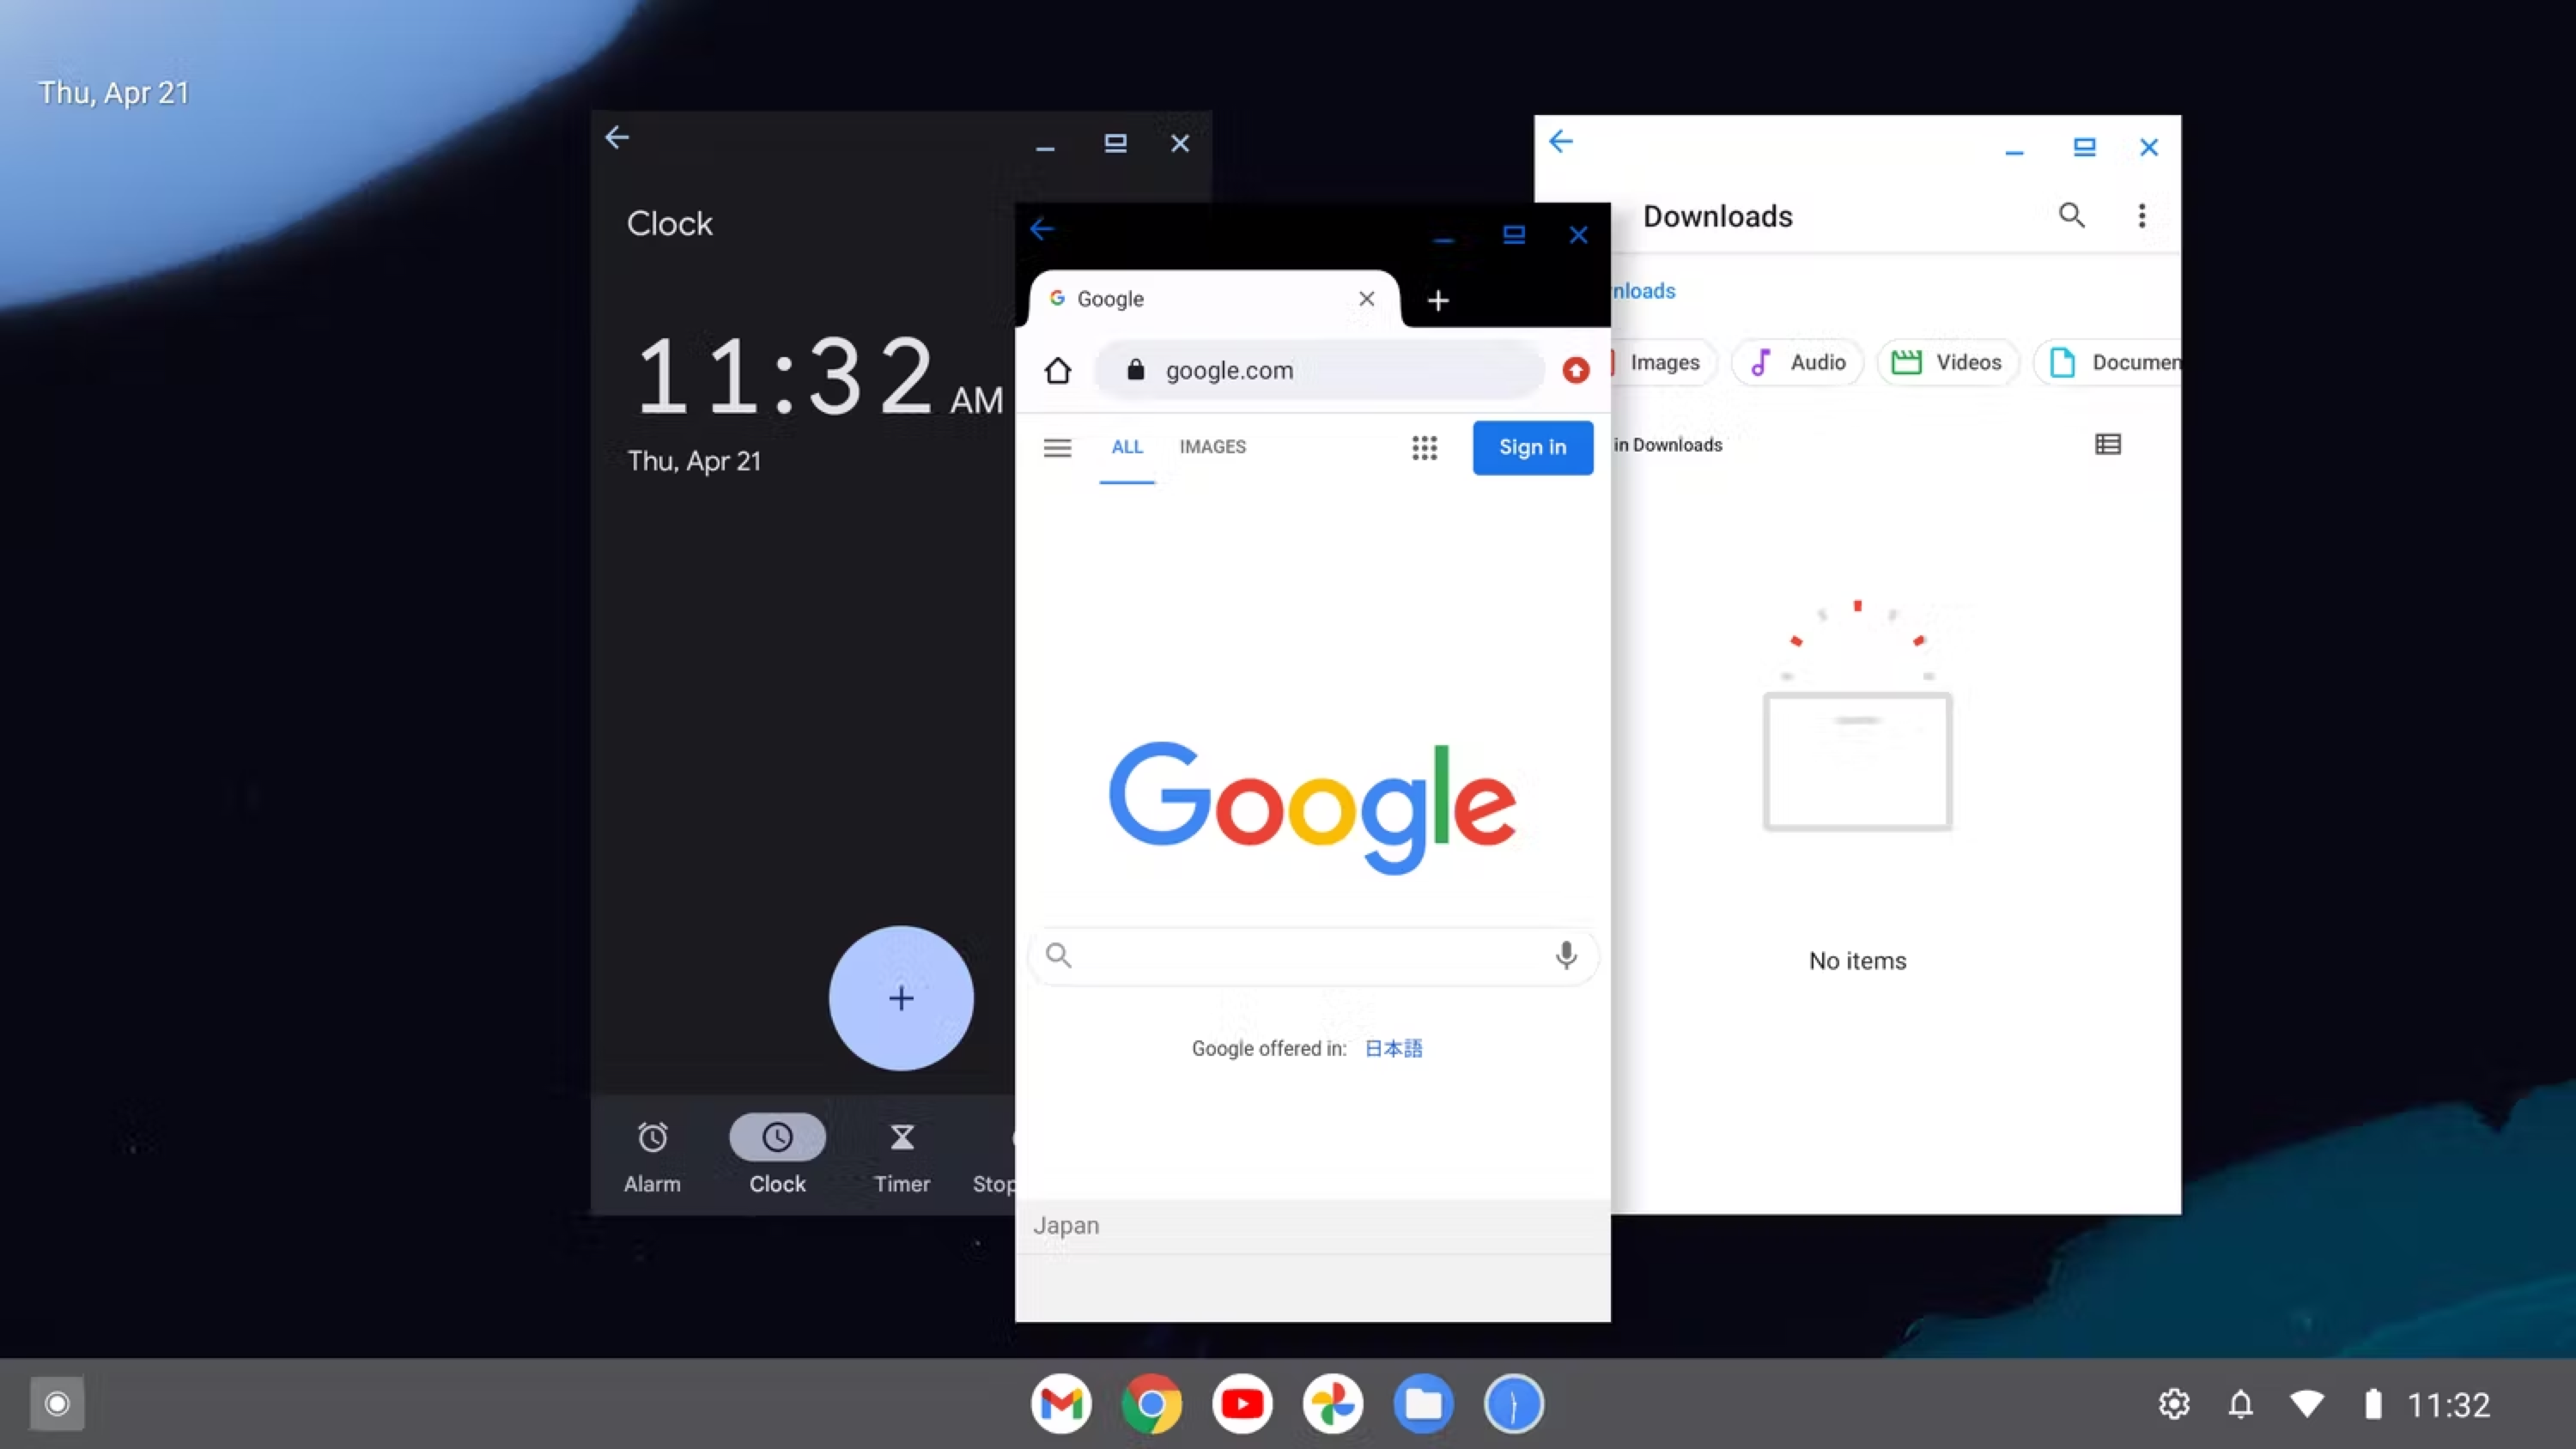Click the Downloads list view icon
Screen dimensions: 2576x1449
2109,444
